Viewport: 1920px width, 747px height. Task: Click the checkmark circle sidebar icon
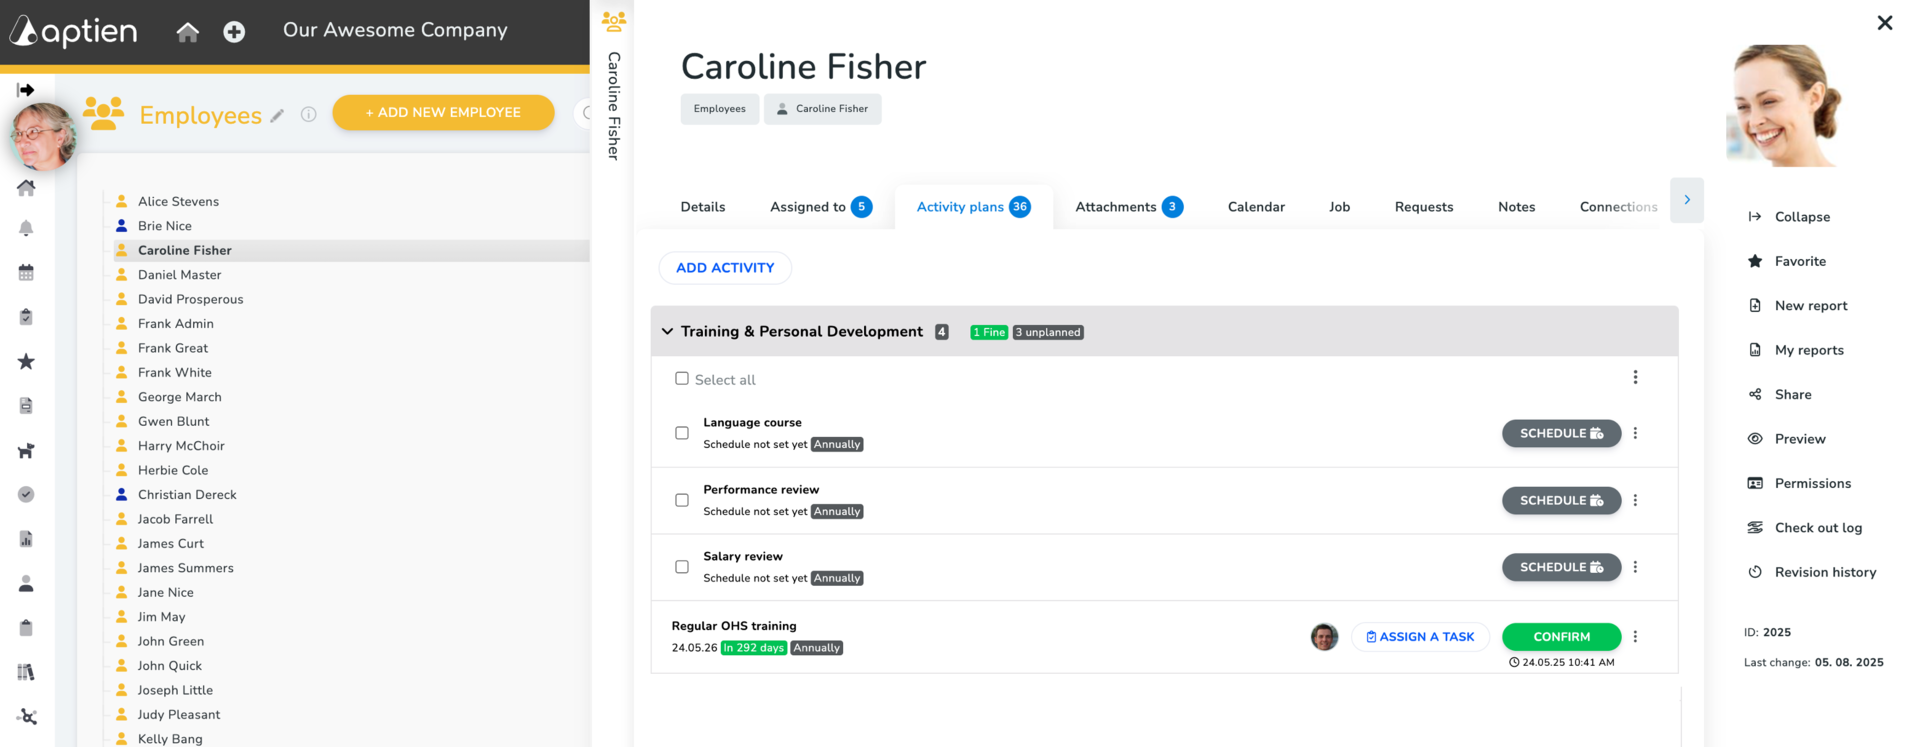pyautogui.click(x=26, y=494)
